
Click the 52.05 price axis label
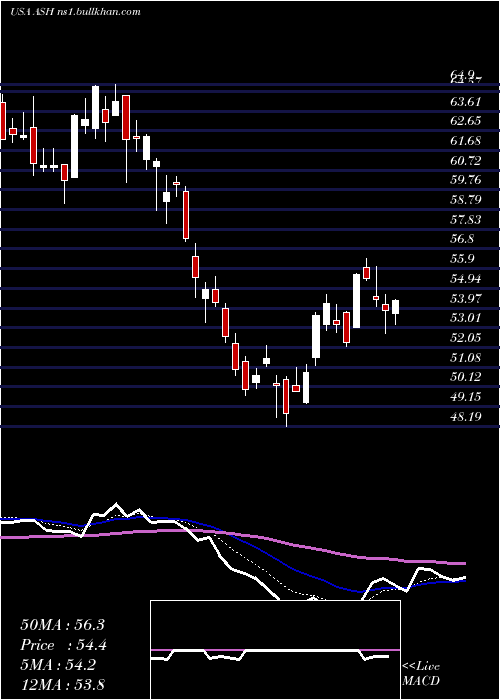[466, 338]
